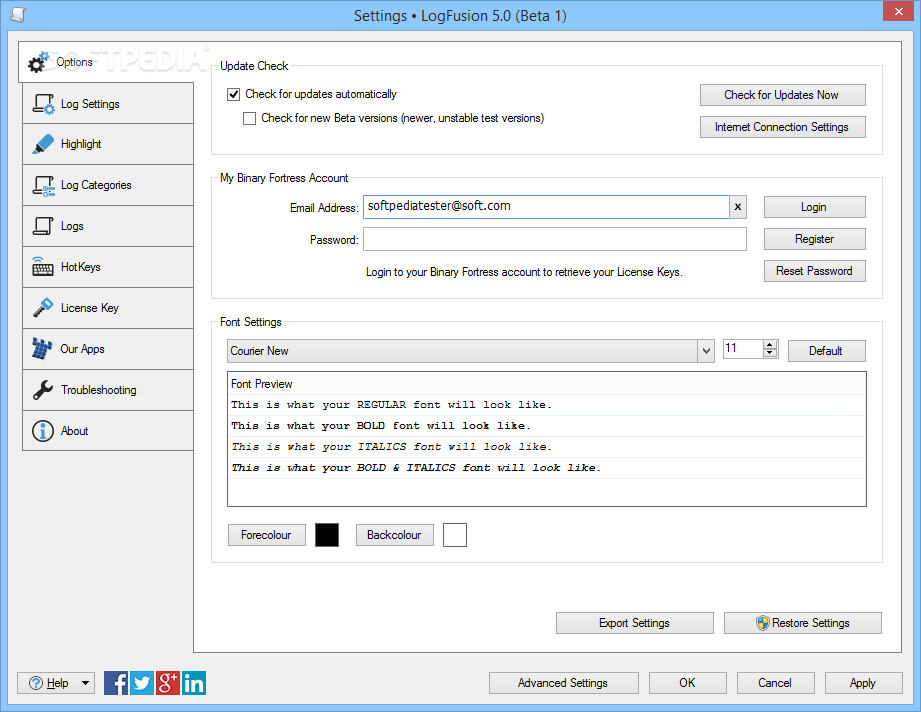This screenshot has height=712, width=921.
Task: Click the Troubleshooting wrench icon
Action: point(43,390)
